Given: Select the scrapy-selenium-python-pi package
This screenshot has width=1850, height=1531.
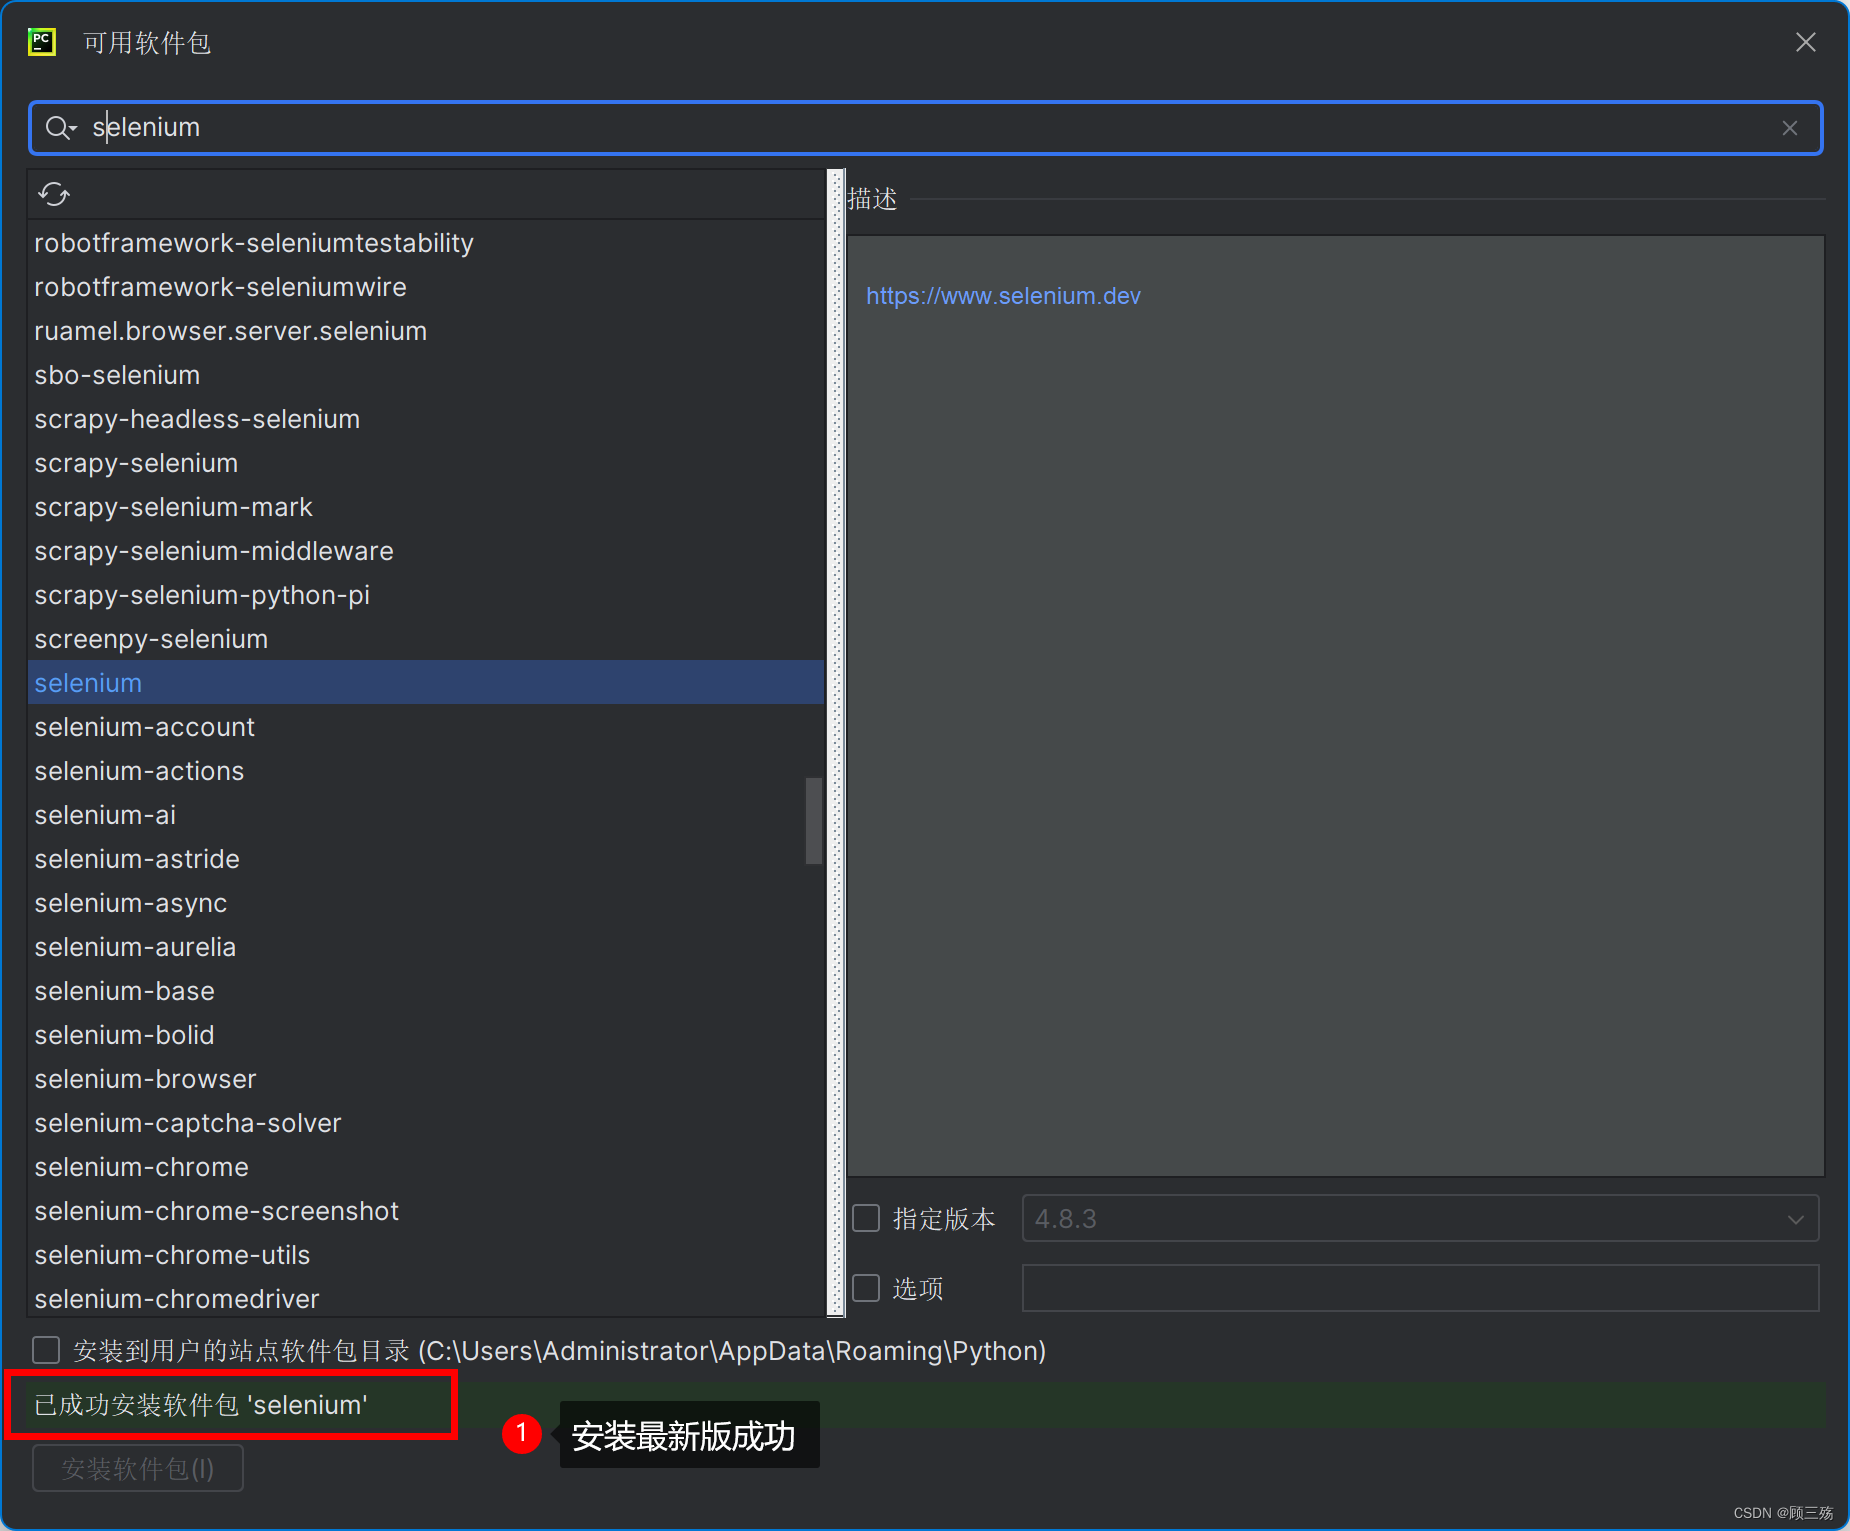Looking at the screenshot, I should tap(426, 595).
